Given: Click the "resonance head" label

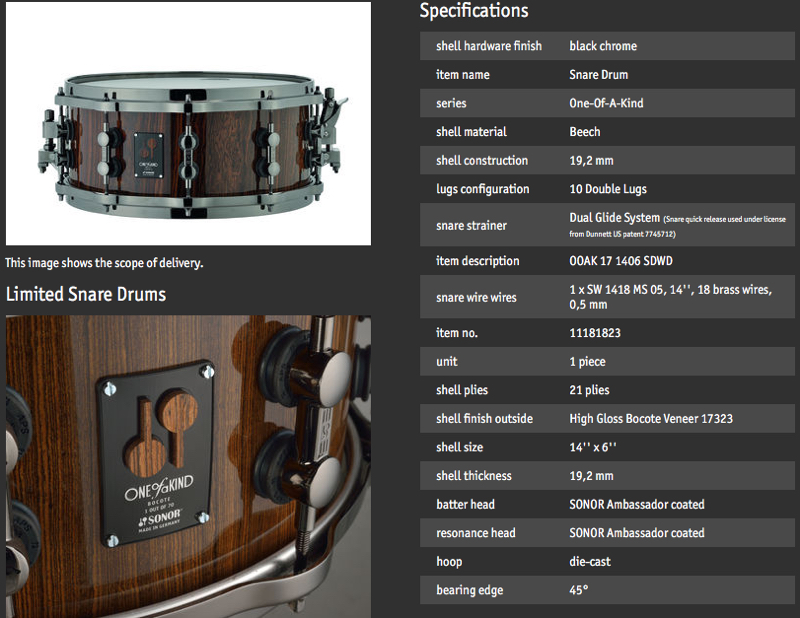Looking at the screenshot, I should 476,533.
